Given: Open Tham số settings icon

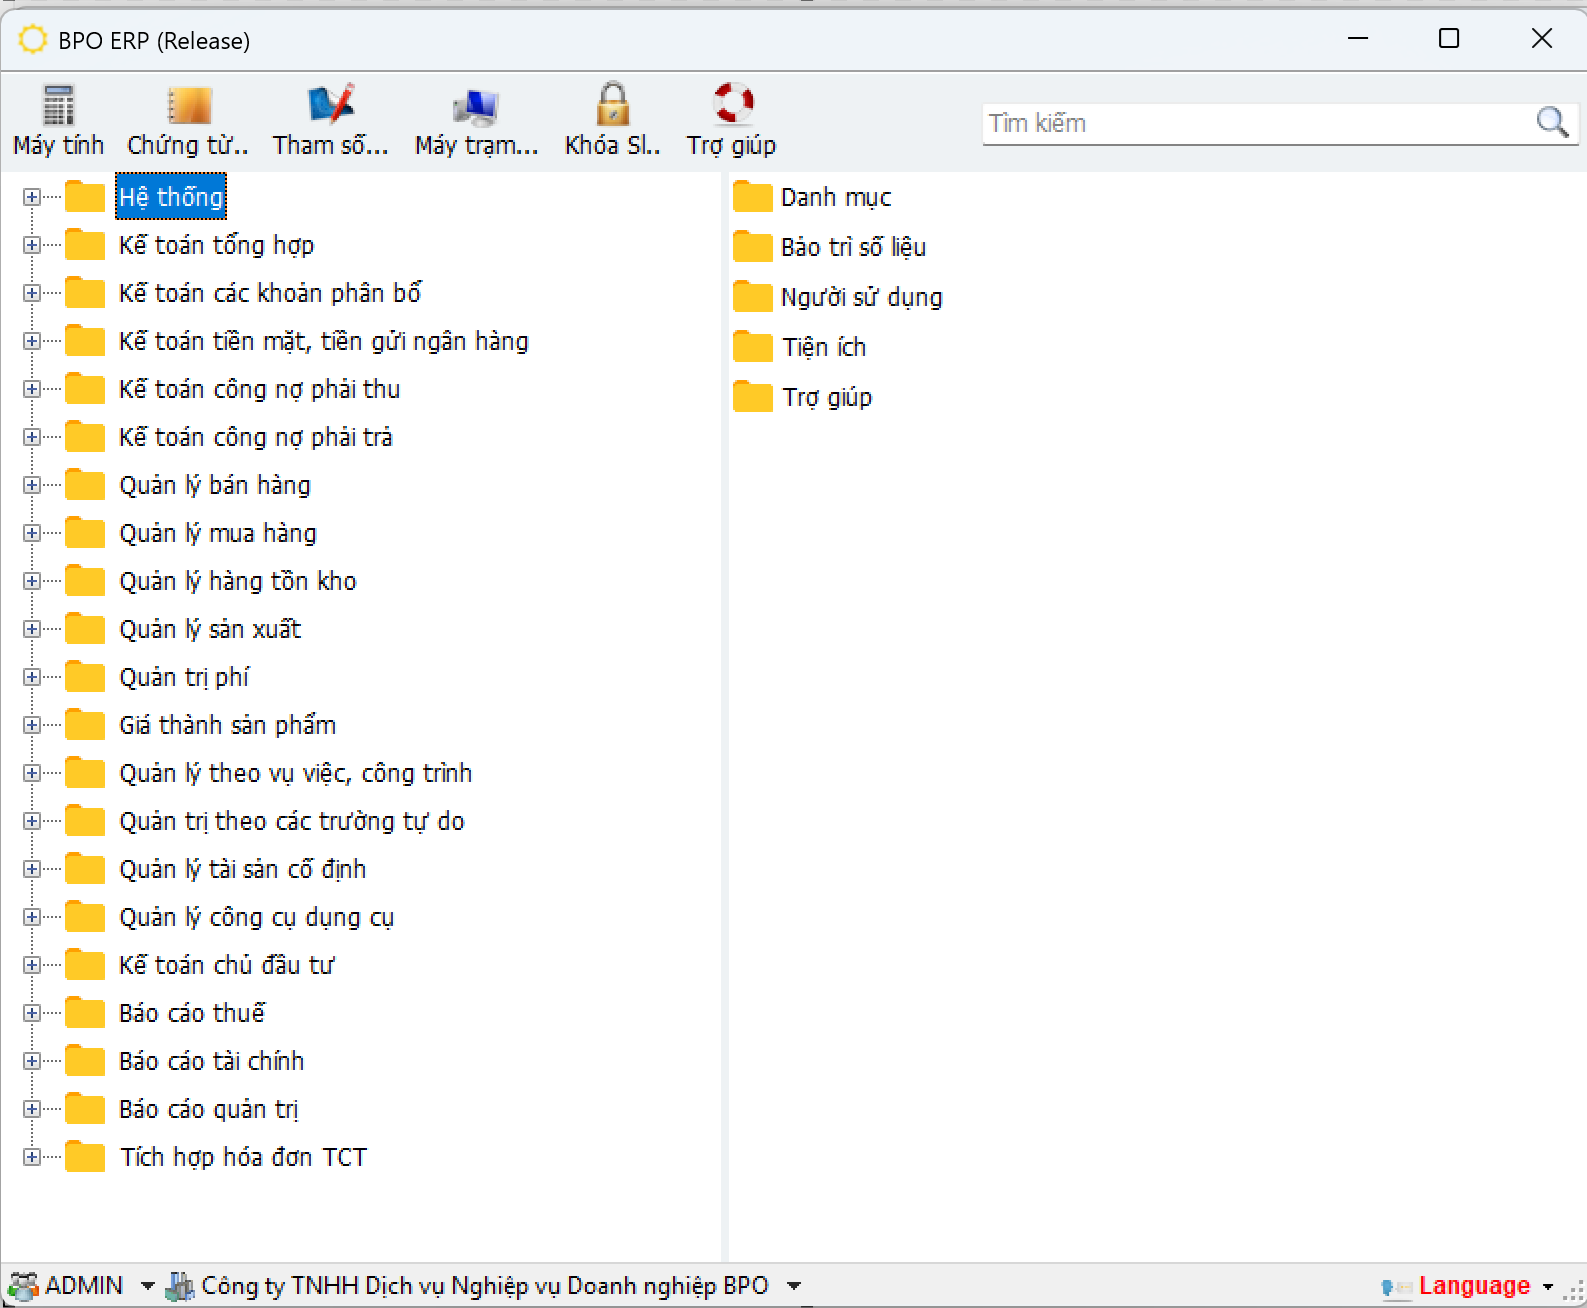Looking at the screenshot, I should tap(331, 106).
